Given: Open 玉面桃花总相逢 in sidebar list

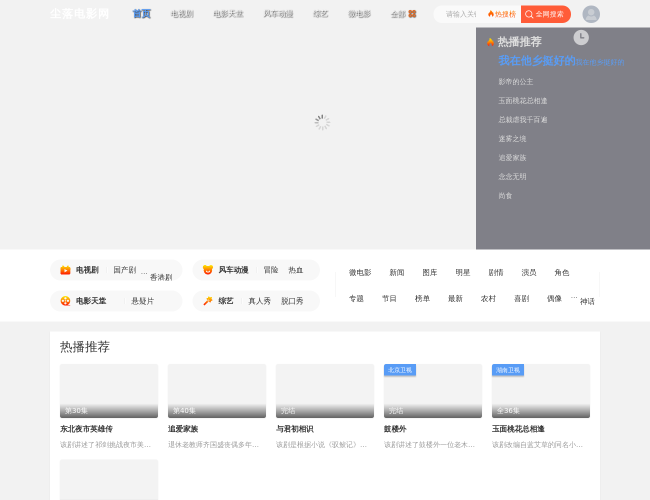Looking at the screenshot, I should (523, 101).
